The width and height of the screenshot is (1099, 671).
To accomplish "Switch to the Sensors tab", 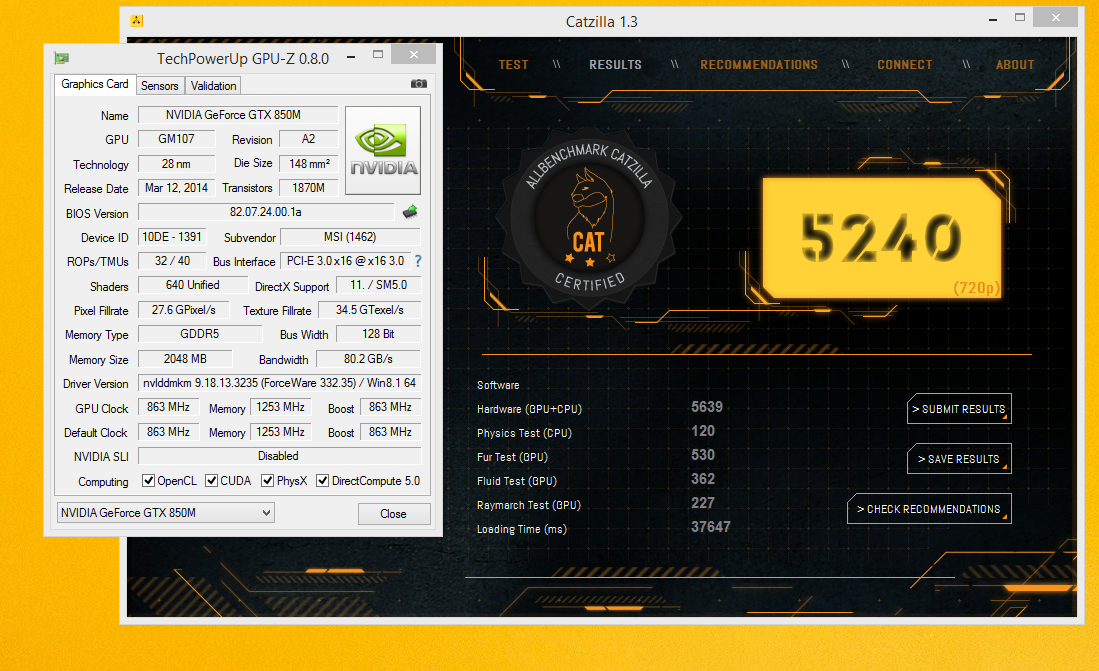I will coord(160,86).
